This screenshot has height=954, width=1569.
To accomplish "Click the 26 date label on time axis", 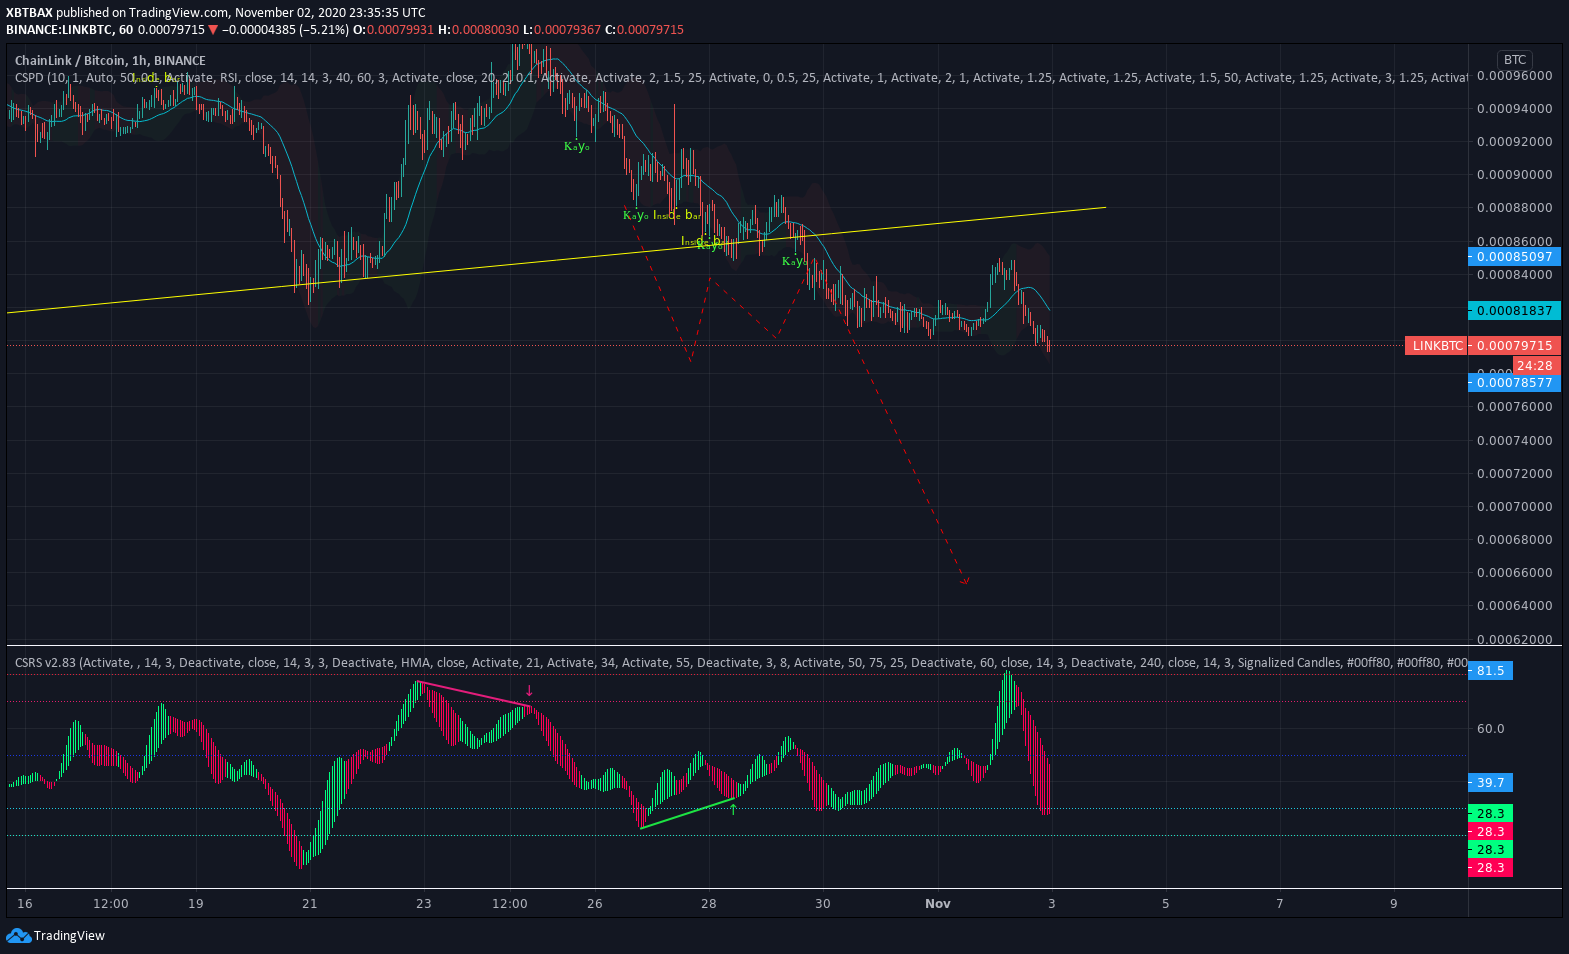I will tap(595, 904).
